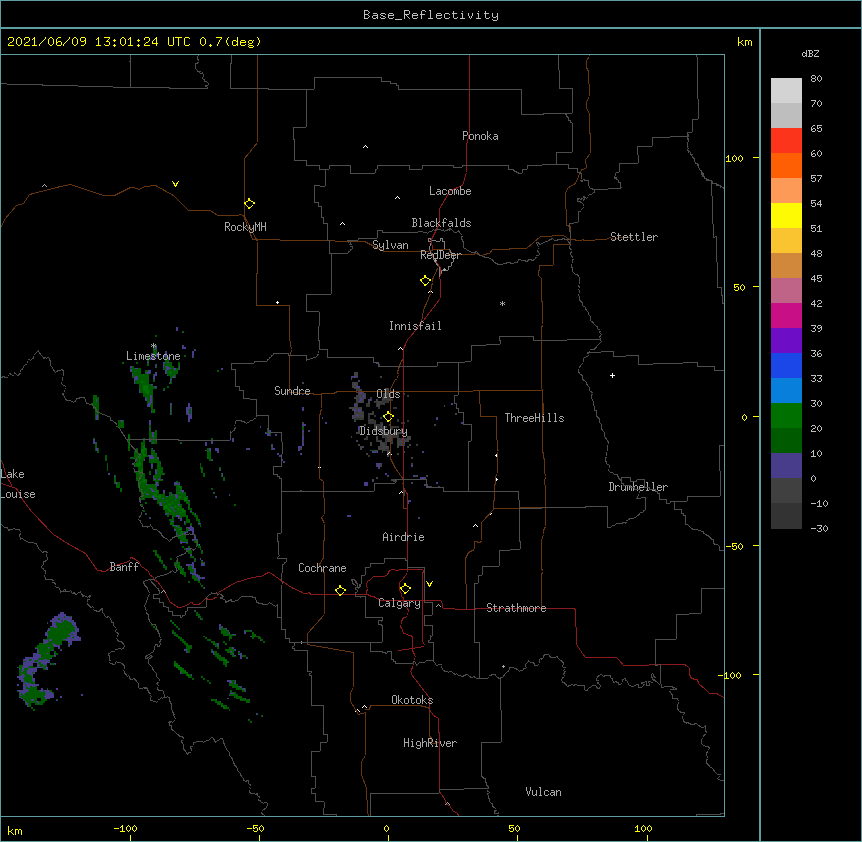
Task: Click the Ponoka town label
Action: click(480, 136)
